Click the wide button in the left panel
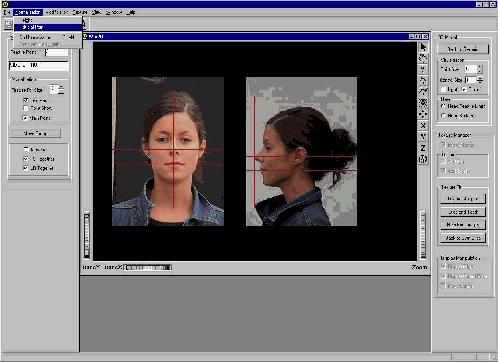The width and height of the screenshot is (498, 362). [35, 133]
